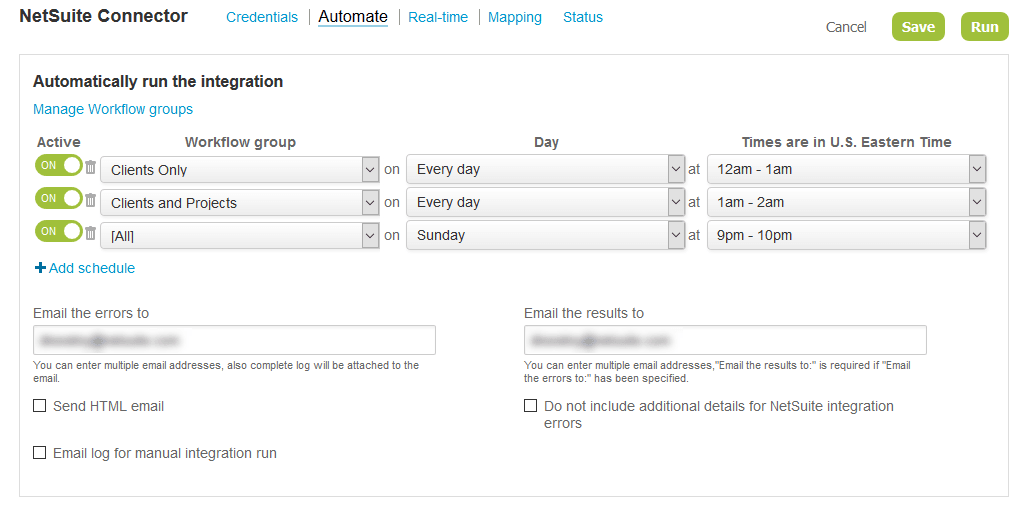Screen dimensions: 1028x516
Task: Turn off the [All] schedule toggle
Action: (58, 231)
